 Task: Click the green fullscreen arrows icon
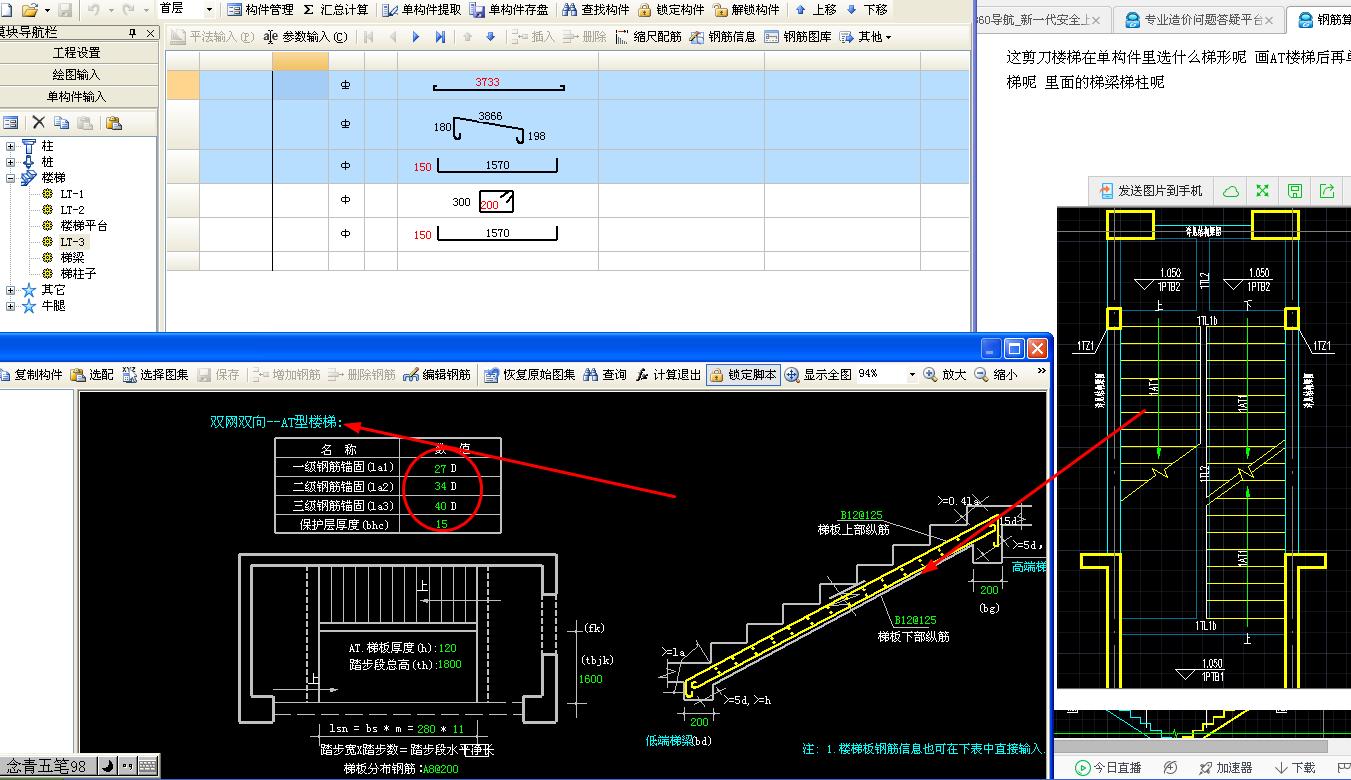[x=1263, y=191]
